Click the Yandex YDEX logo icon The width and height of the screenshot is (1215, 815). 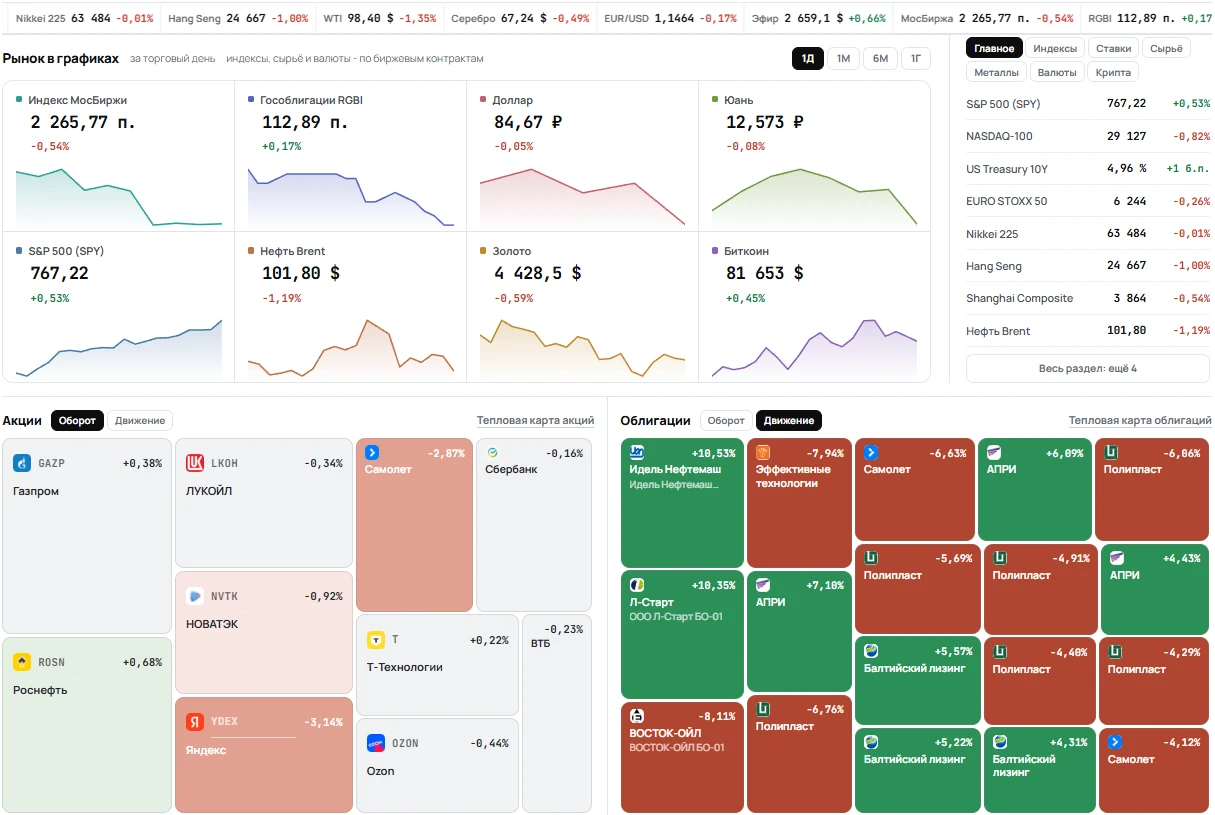pos(195,722)
